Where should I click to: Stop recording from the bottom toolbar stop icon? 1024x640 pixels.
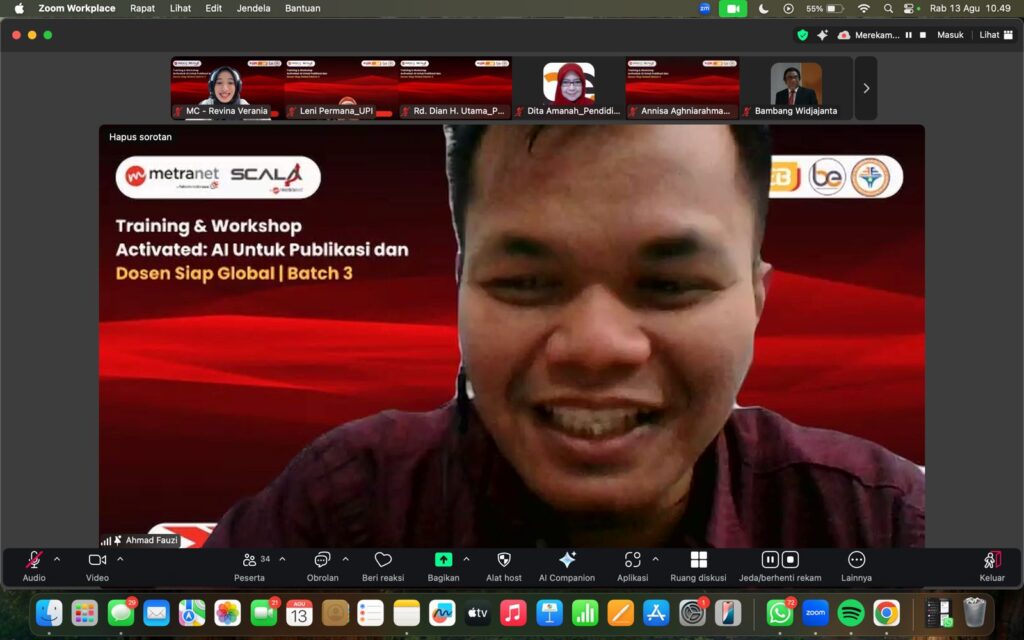click(790, 560)
